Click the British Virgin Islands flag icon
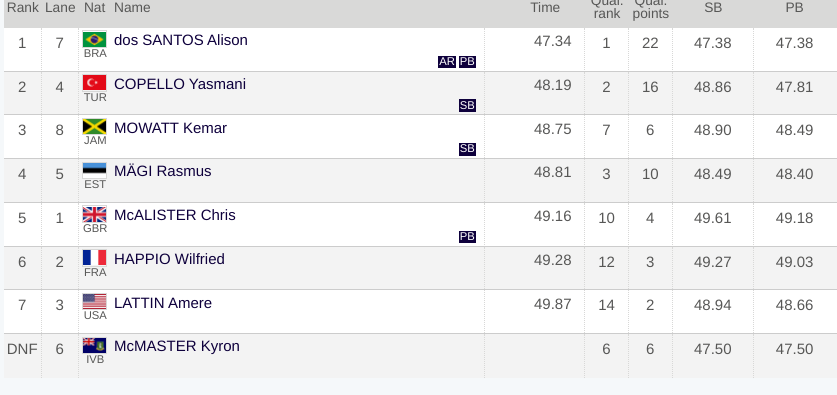The height and width of the screenshot is (395, 837). point(94,345)
